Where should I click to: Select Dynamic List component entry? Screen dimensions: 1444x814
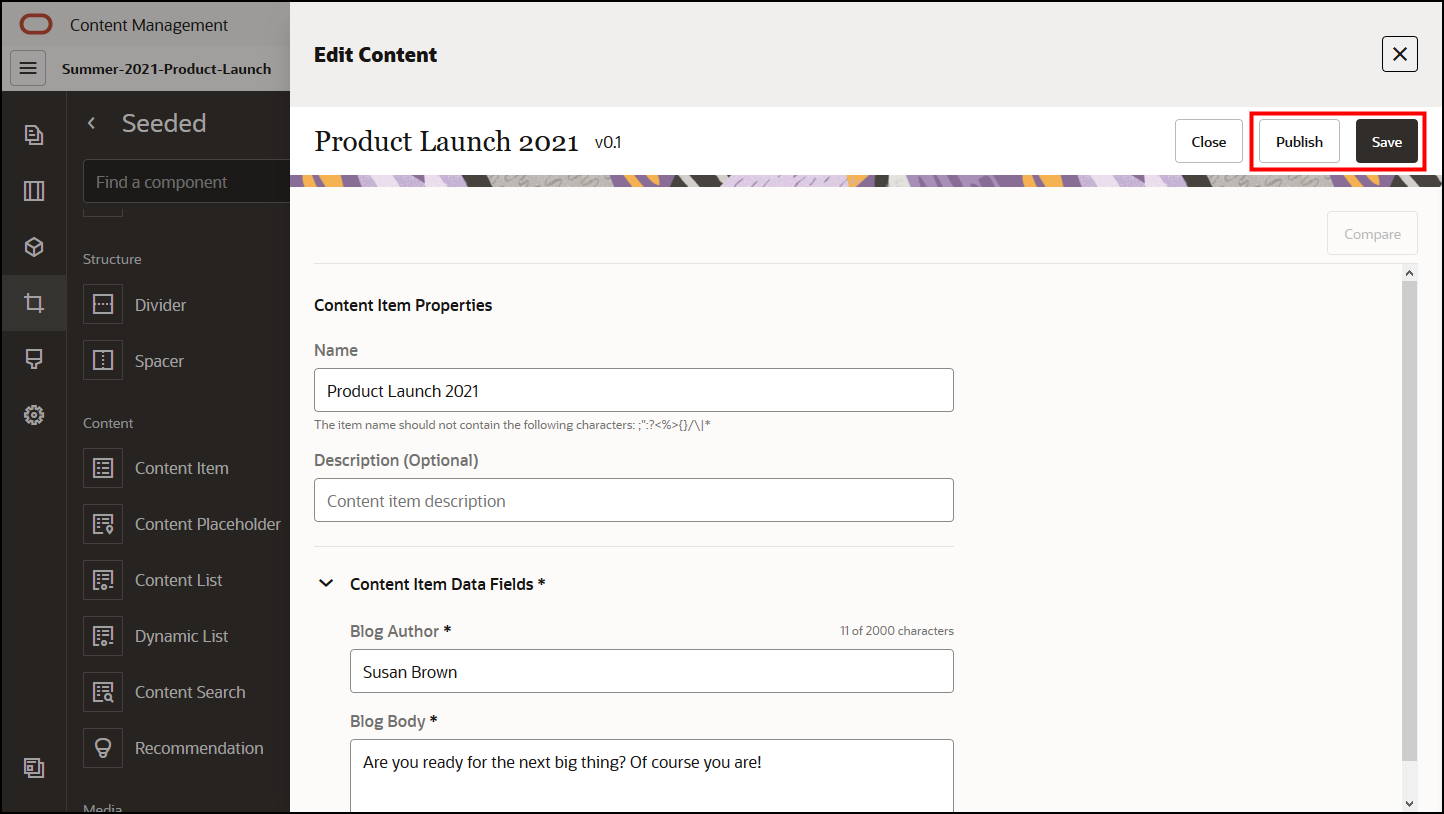tap(181, 636)
